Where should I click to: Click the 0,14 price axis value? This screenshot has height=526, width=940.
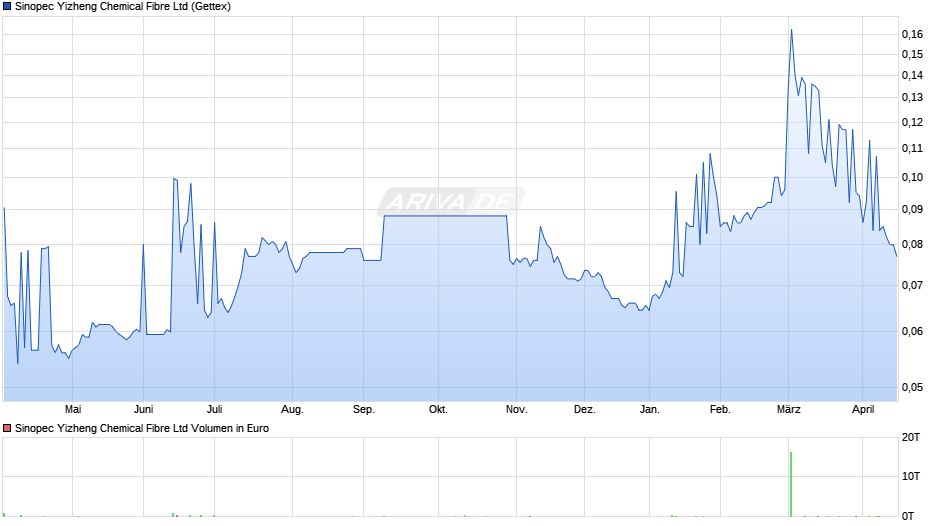[x=912, y=76]
